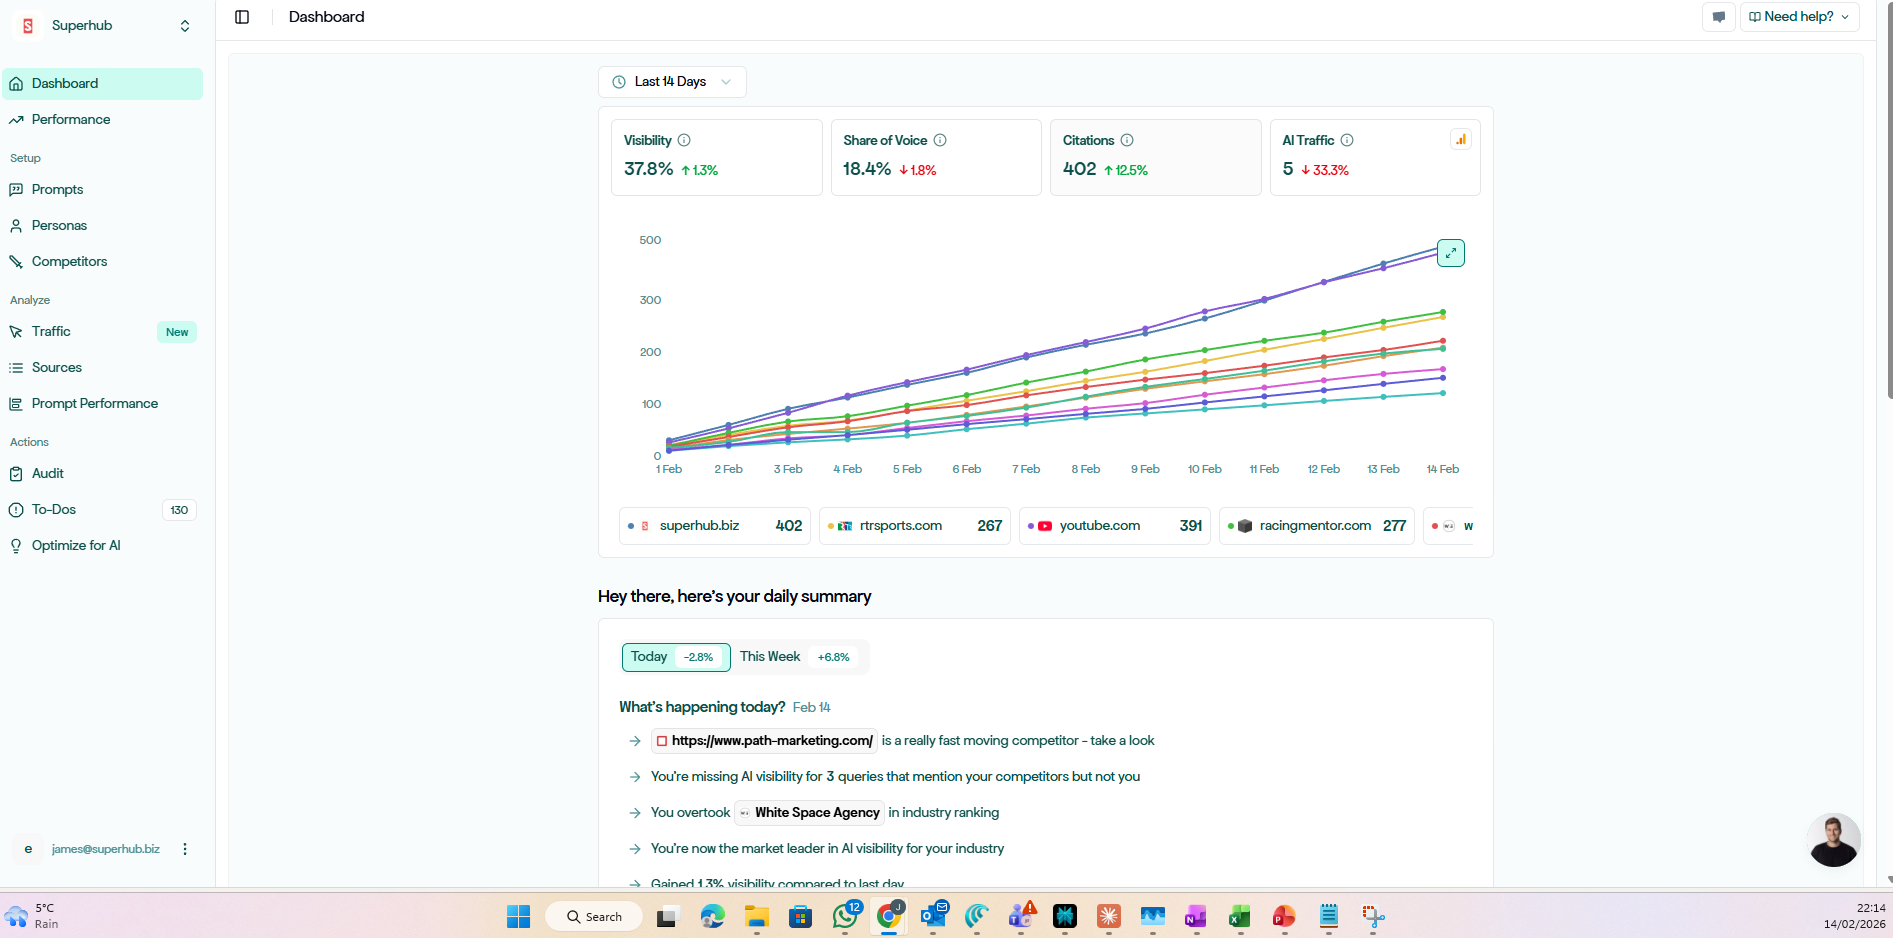Open PowerPoint from taskbar
The image size is (1893, 938).
[1284, 916]
